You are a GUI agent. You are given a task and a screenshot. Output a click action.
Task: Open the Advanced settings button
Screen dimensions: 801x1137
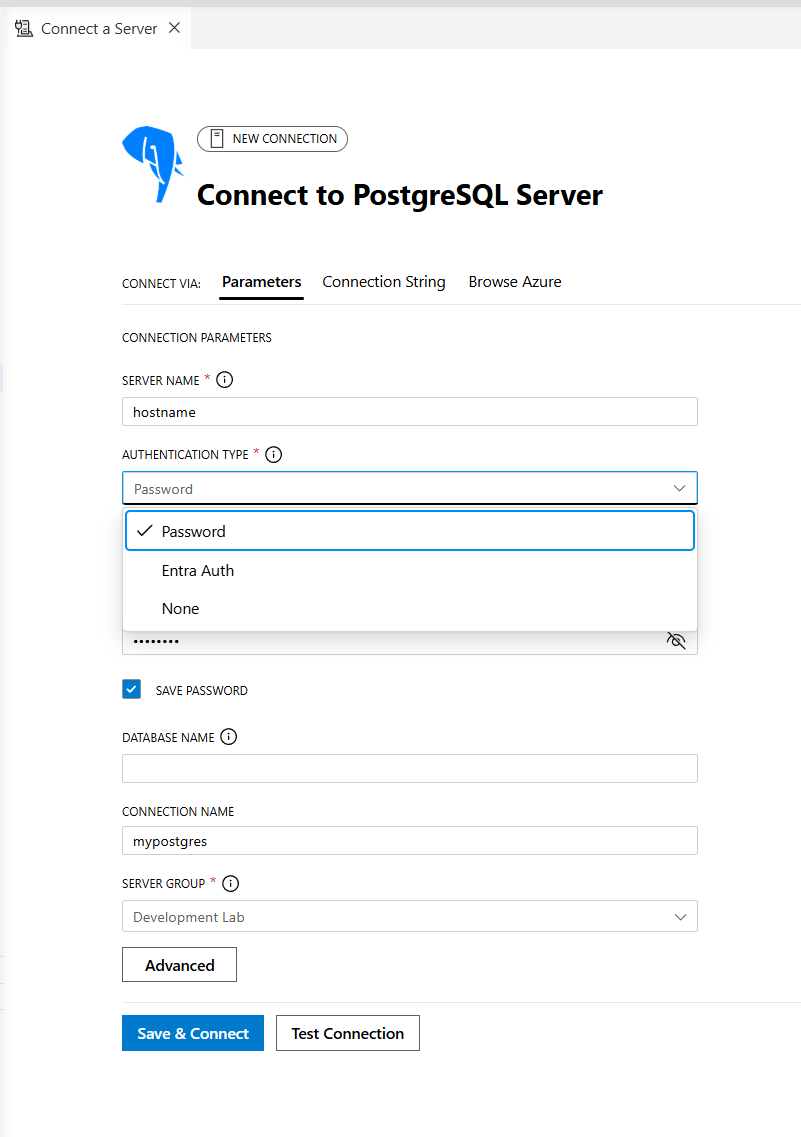point(179,964)
